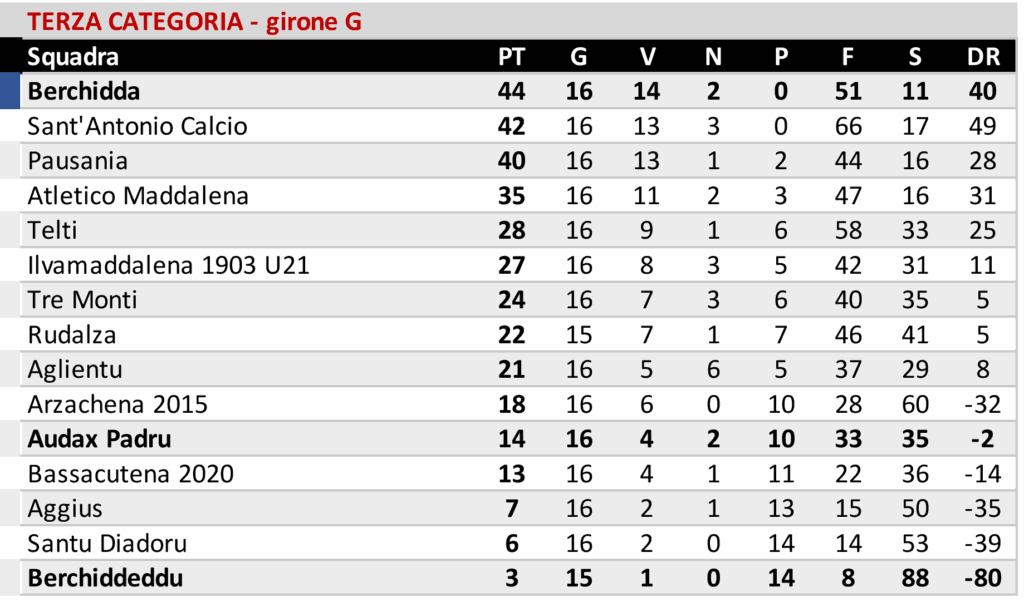This screenshot has height=602, width=1024.
Task: Select the Squadra column header
Action: pos(73,57)
